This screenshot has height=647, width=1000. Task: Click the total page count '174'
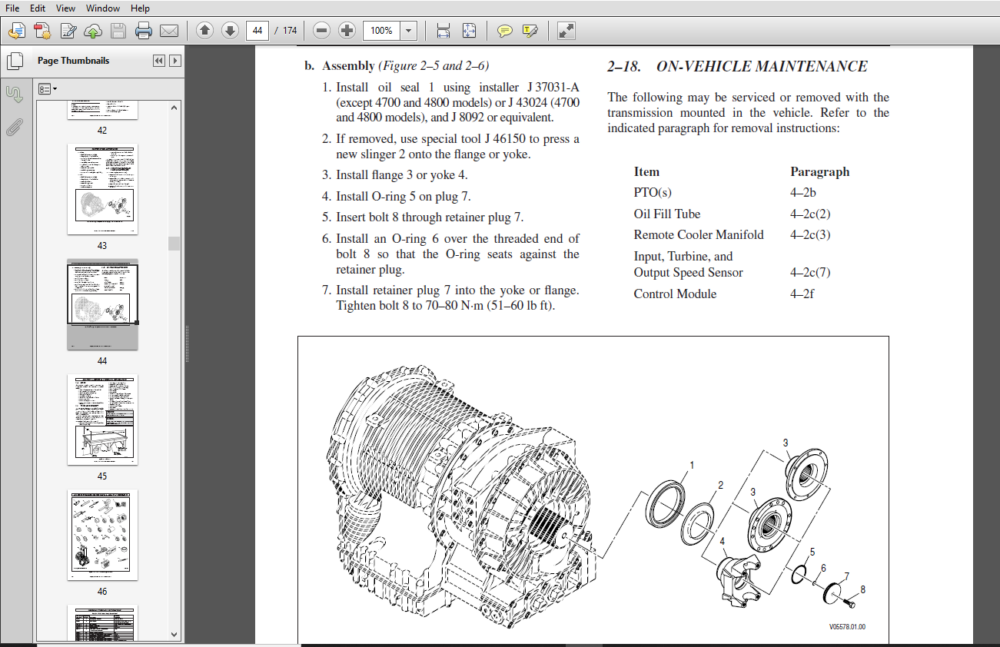(x=290, y=30)
